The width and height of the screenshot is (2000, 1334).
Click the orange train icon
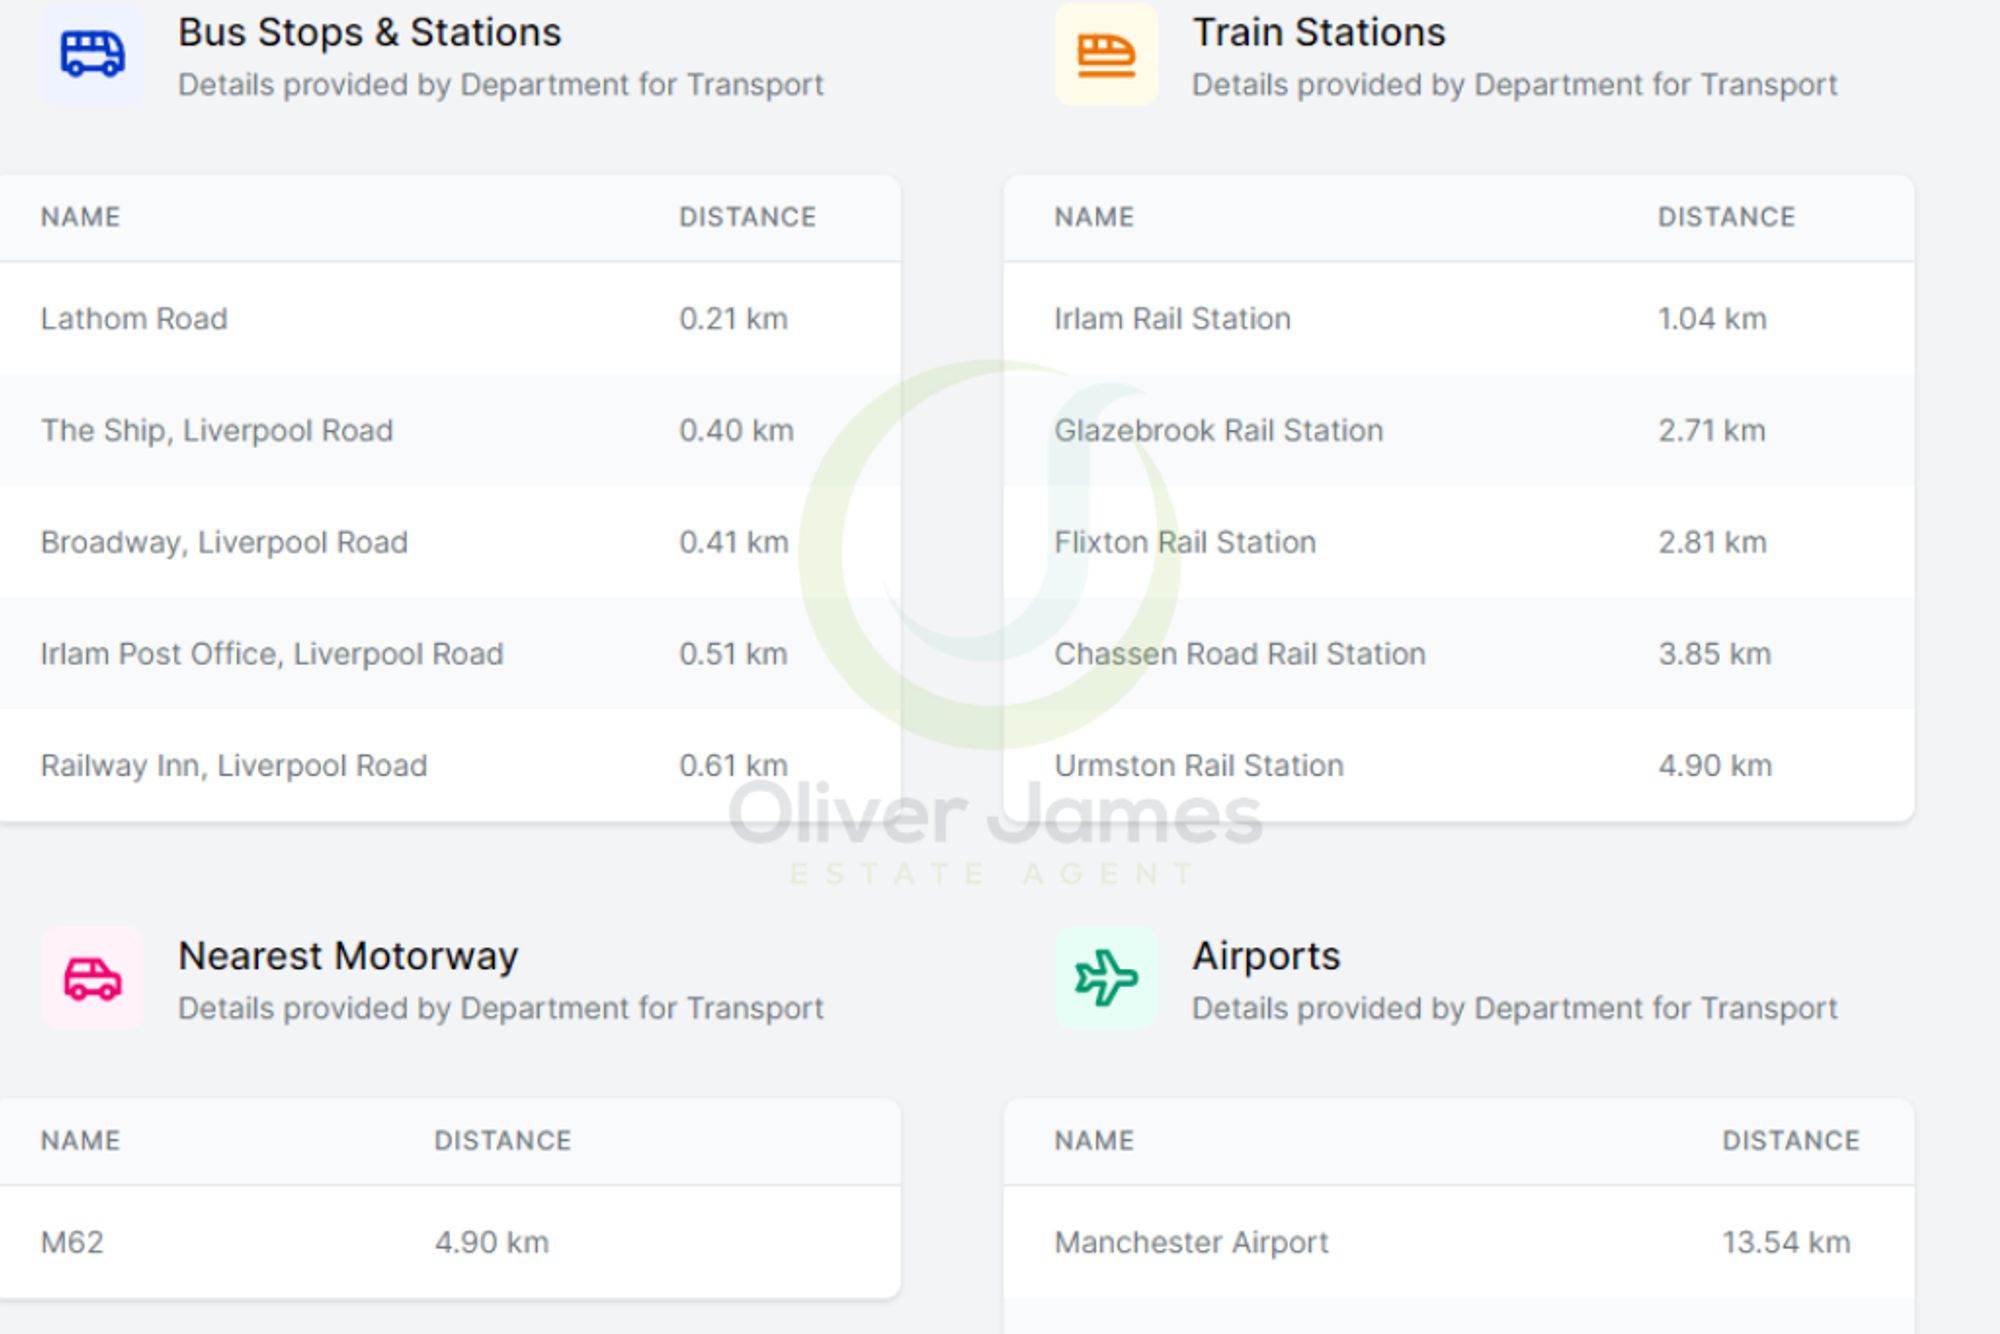pyautogui.click(x=1106, y=54)
